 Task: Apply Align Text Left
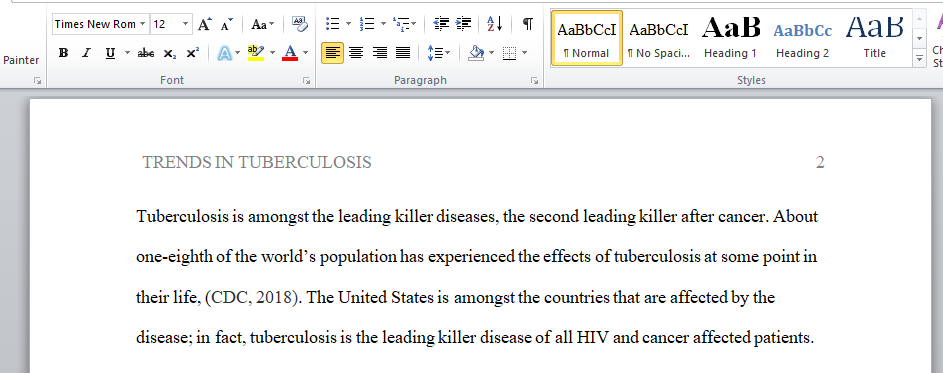333,53
